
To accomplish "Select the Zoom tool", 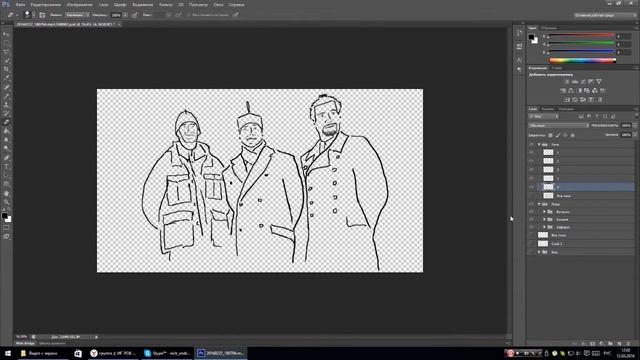I will tap(6, 202).
